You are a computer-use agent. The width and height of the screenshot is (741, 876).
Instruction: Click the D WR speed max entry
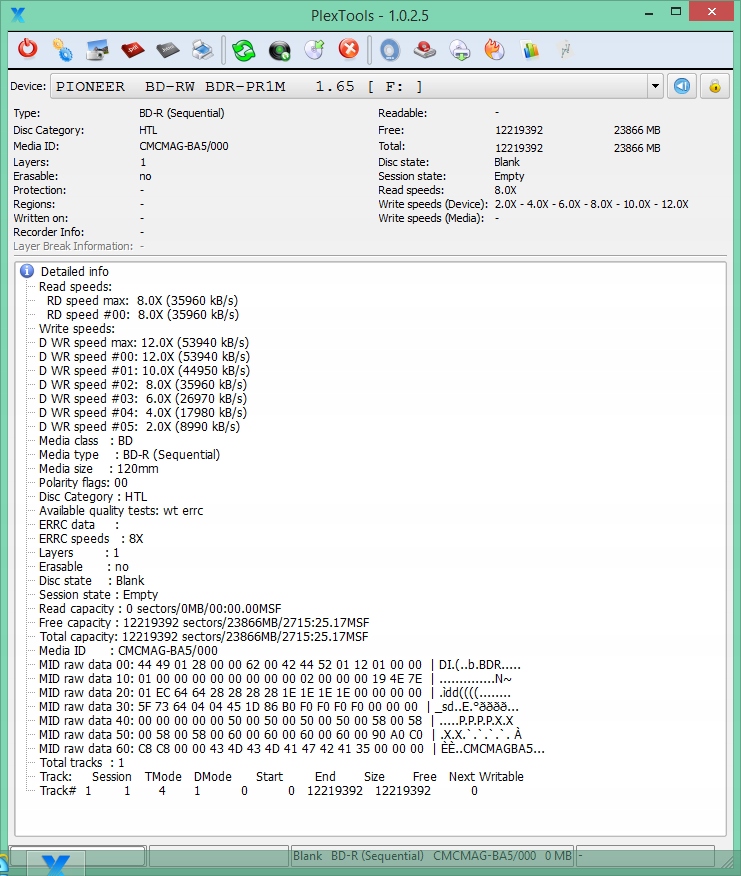144,342
